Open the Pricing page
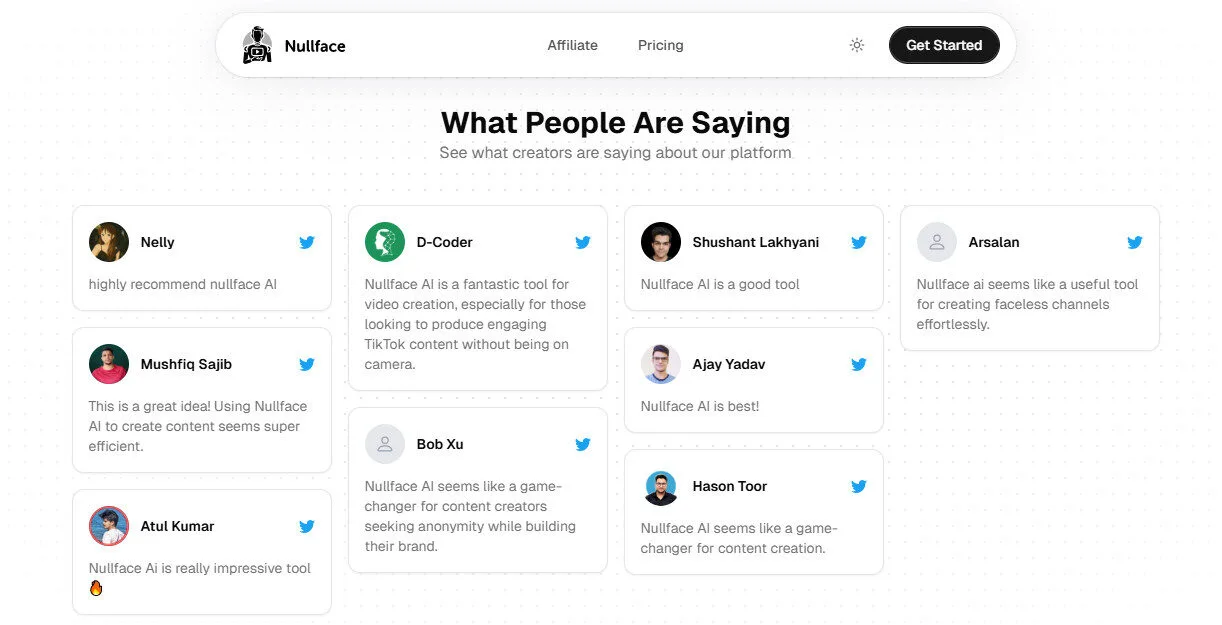 pos(660,45)
